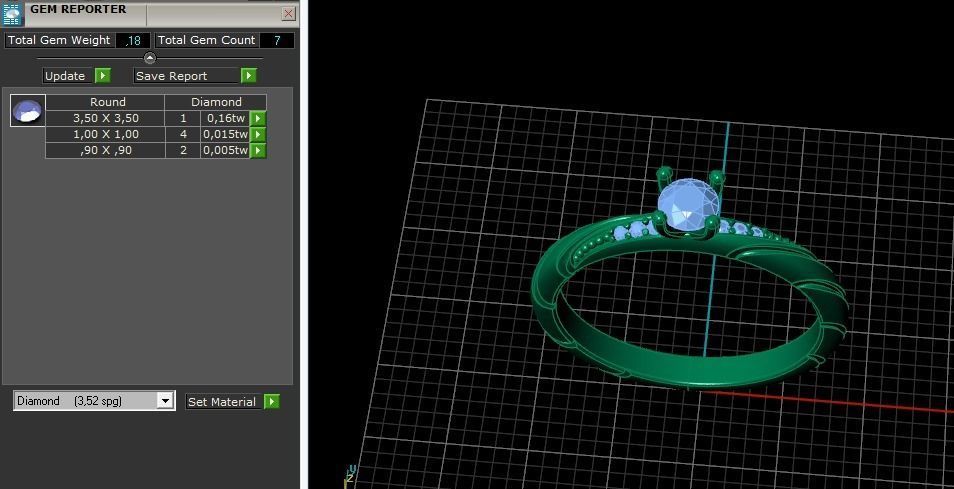Select the 3,50 X 3,50 gem row
This screenshot has width=954, height=489.
tap(156, 119)
